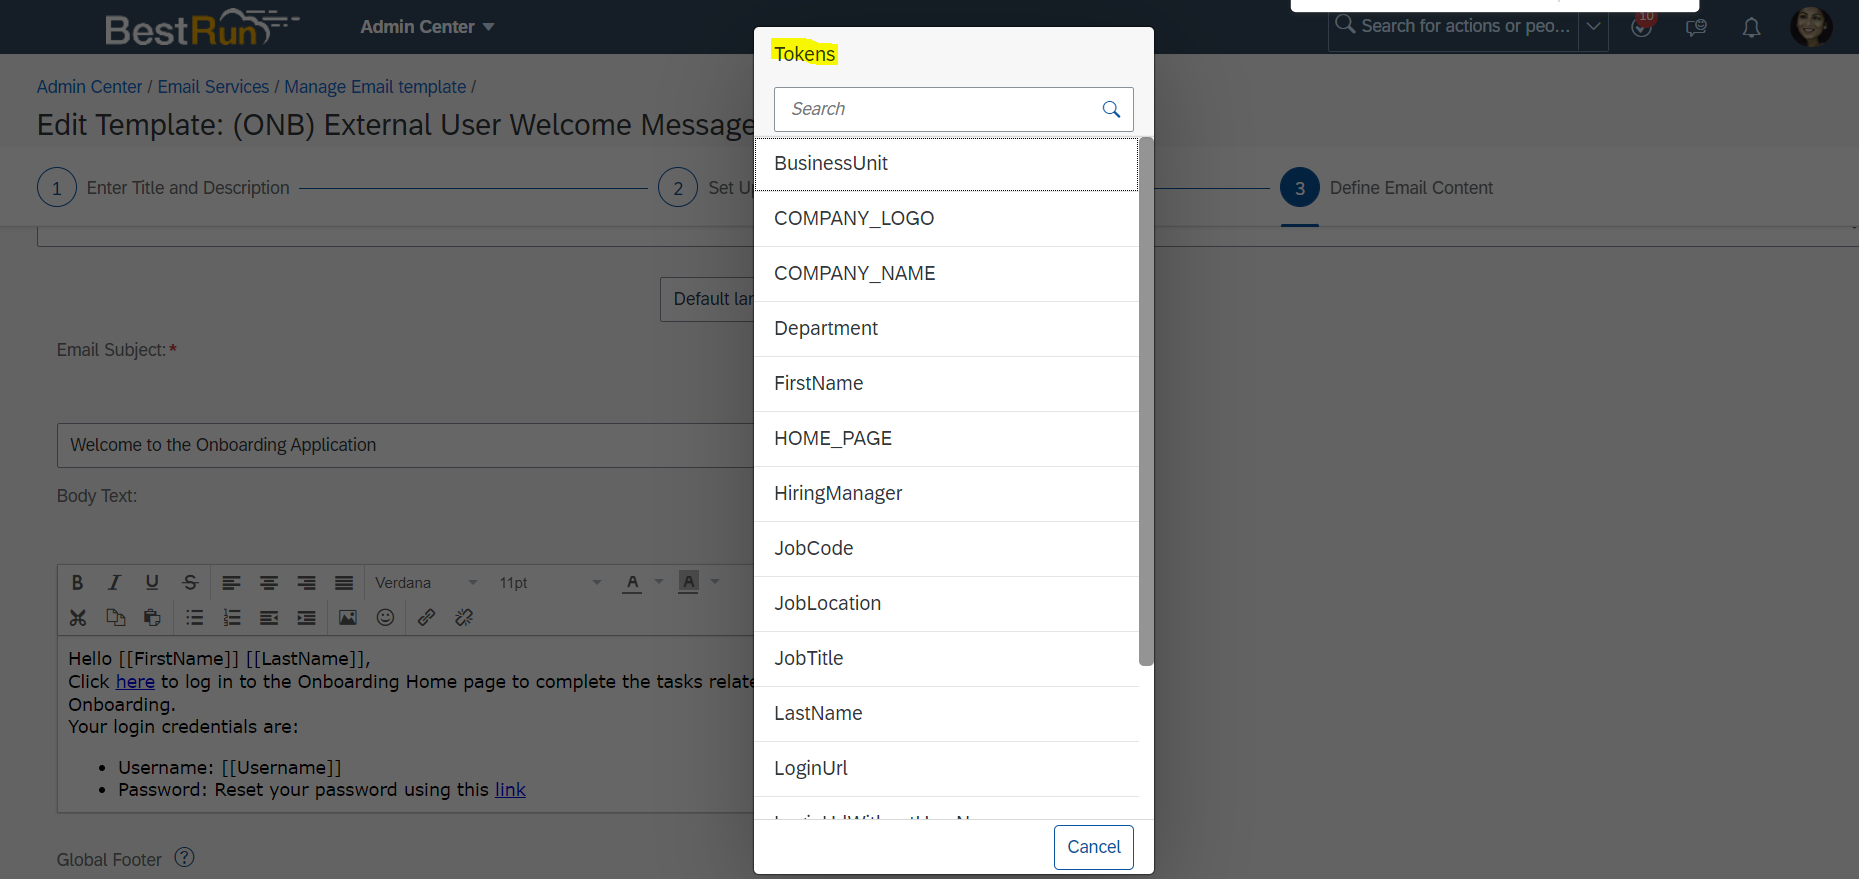Open the Email Services breadcrumb link
The height and width of the screenshot is (879, 1859).
click(x=213, y=87)
